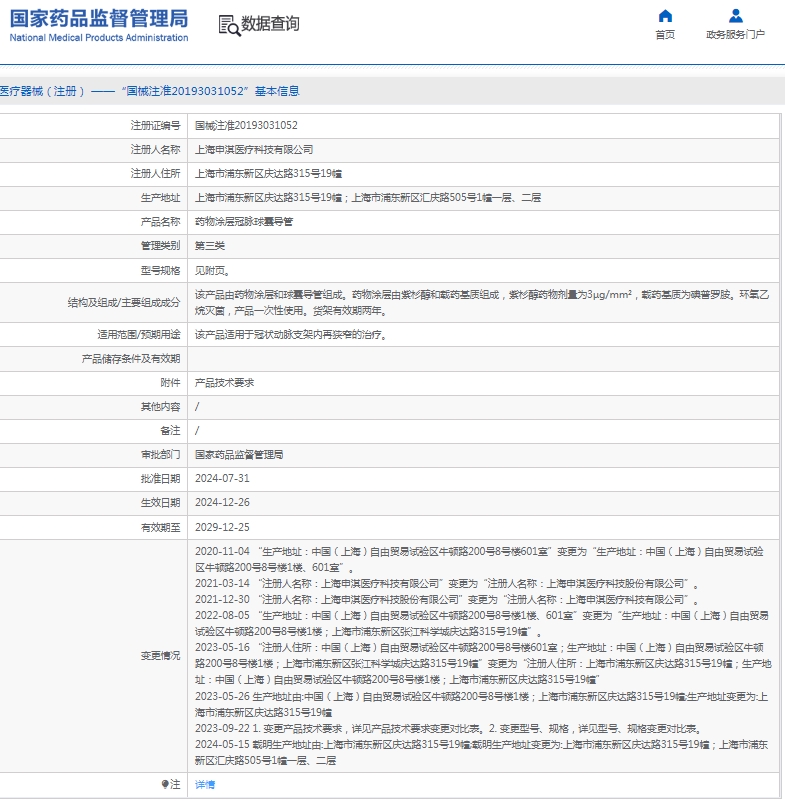Click the 其他内容 row label
Viewport: 785px width, 805px height.
tap(161, 407)
